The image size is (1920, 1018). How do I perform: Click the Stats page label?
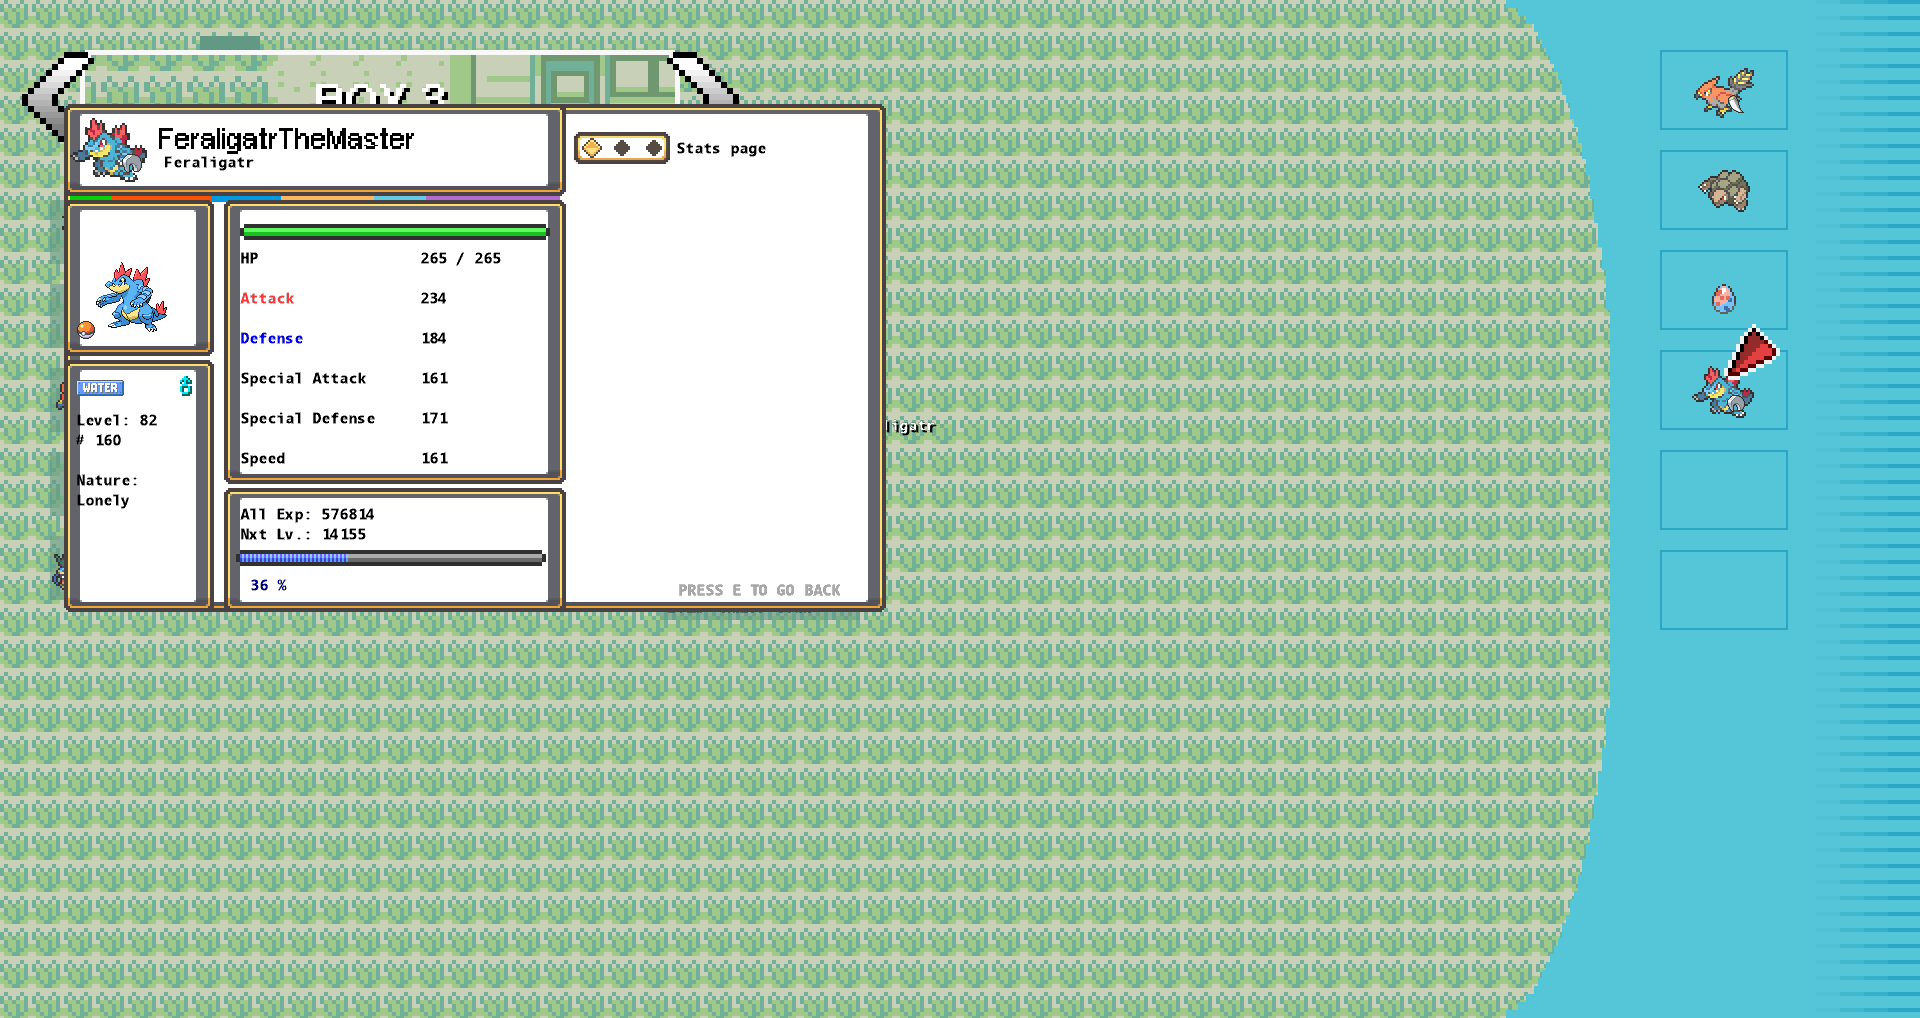point(721,149)
